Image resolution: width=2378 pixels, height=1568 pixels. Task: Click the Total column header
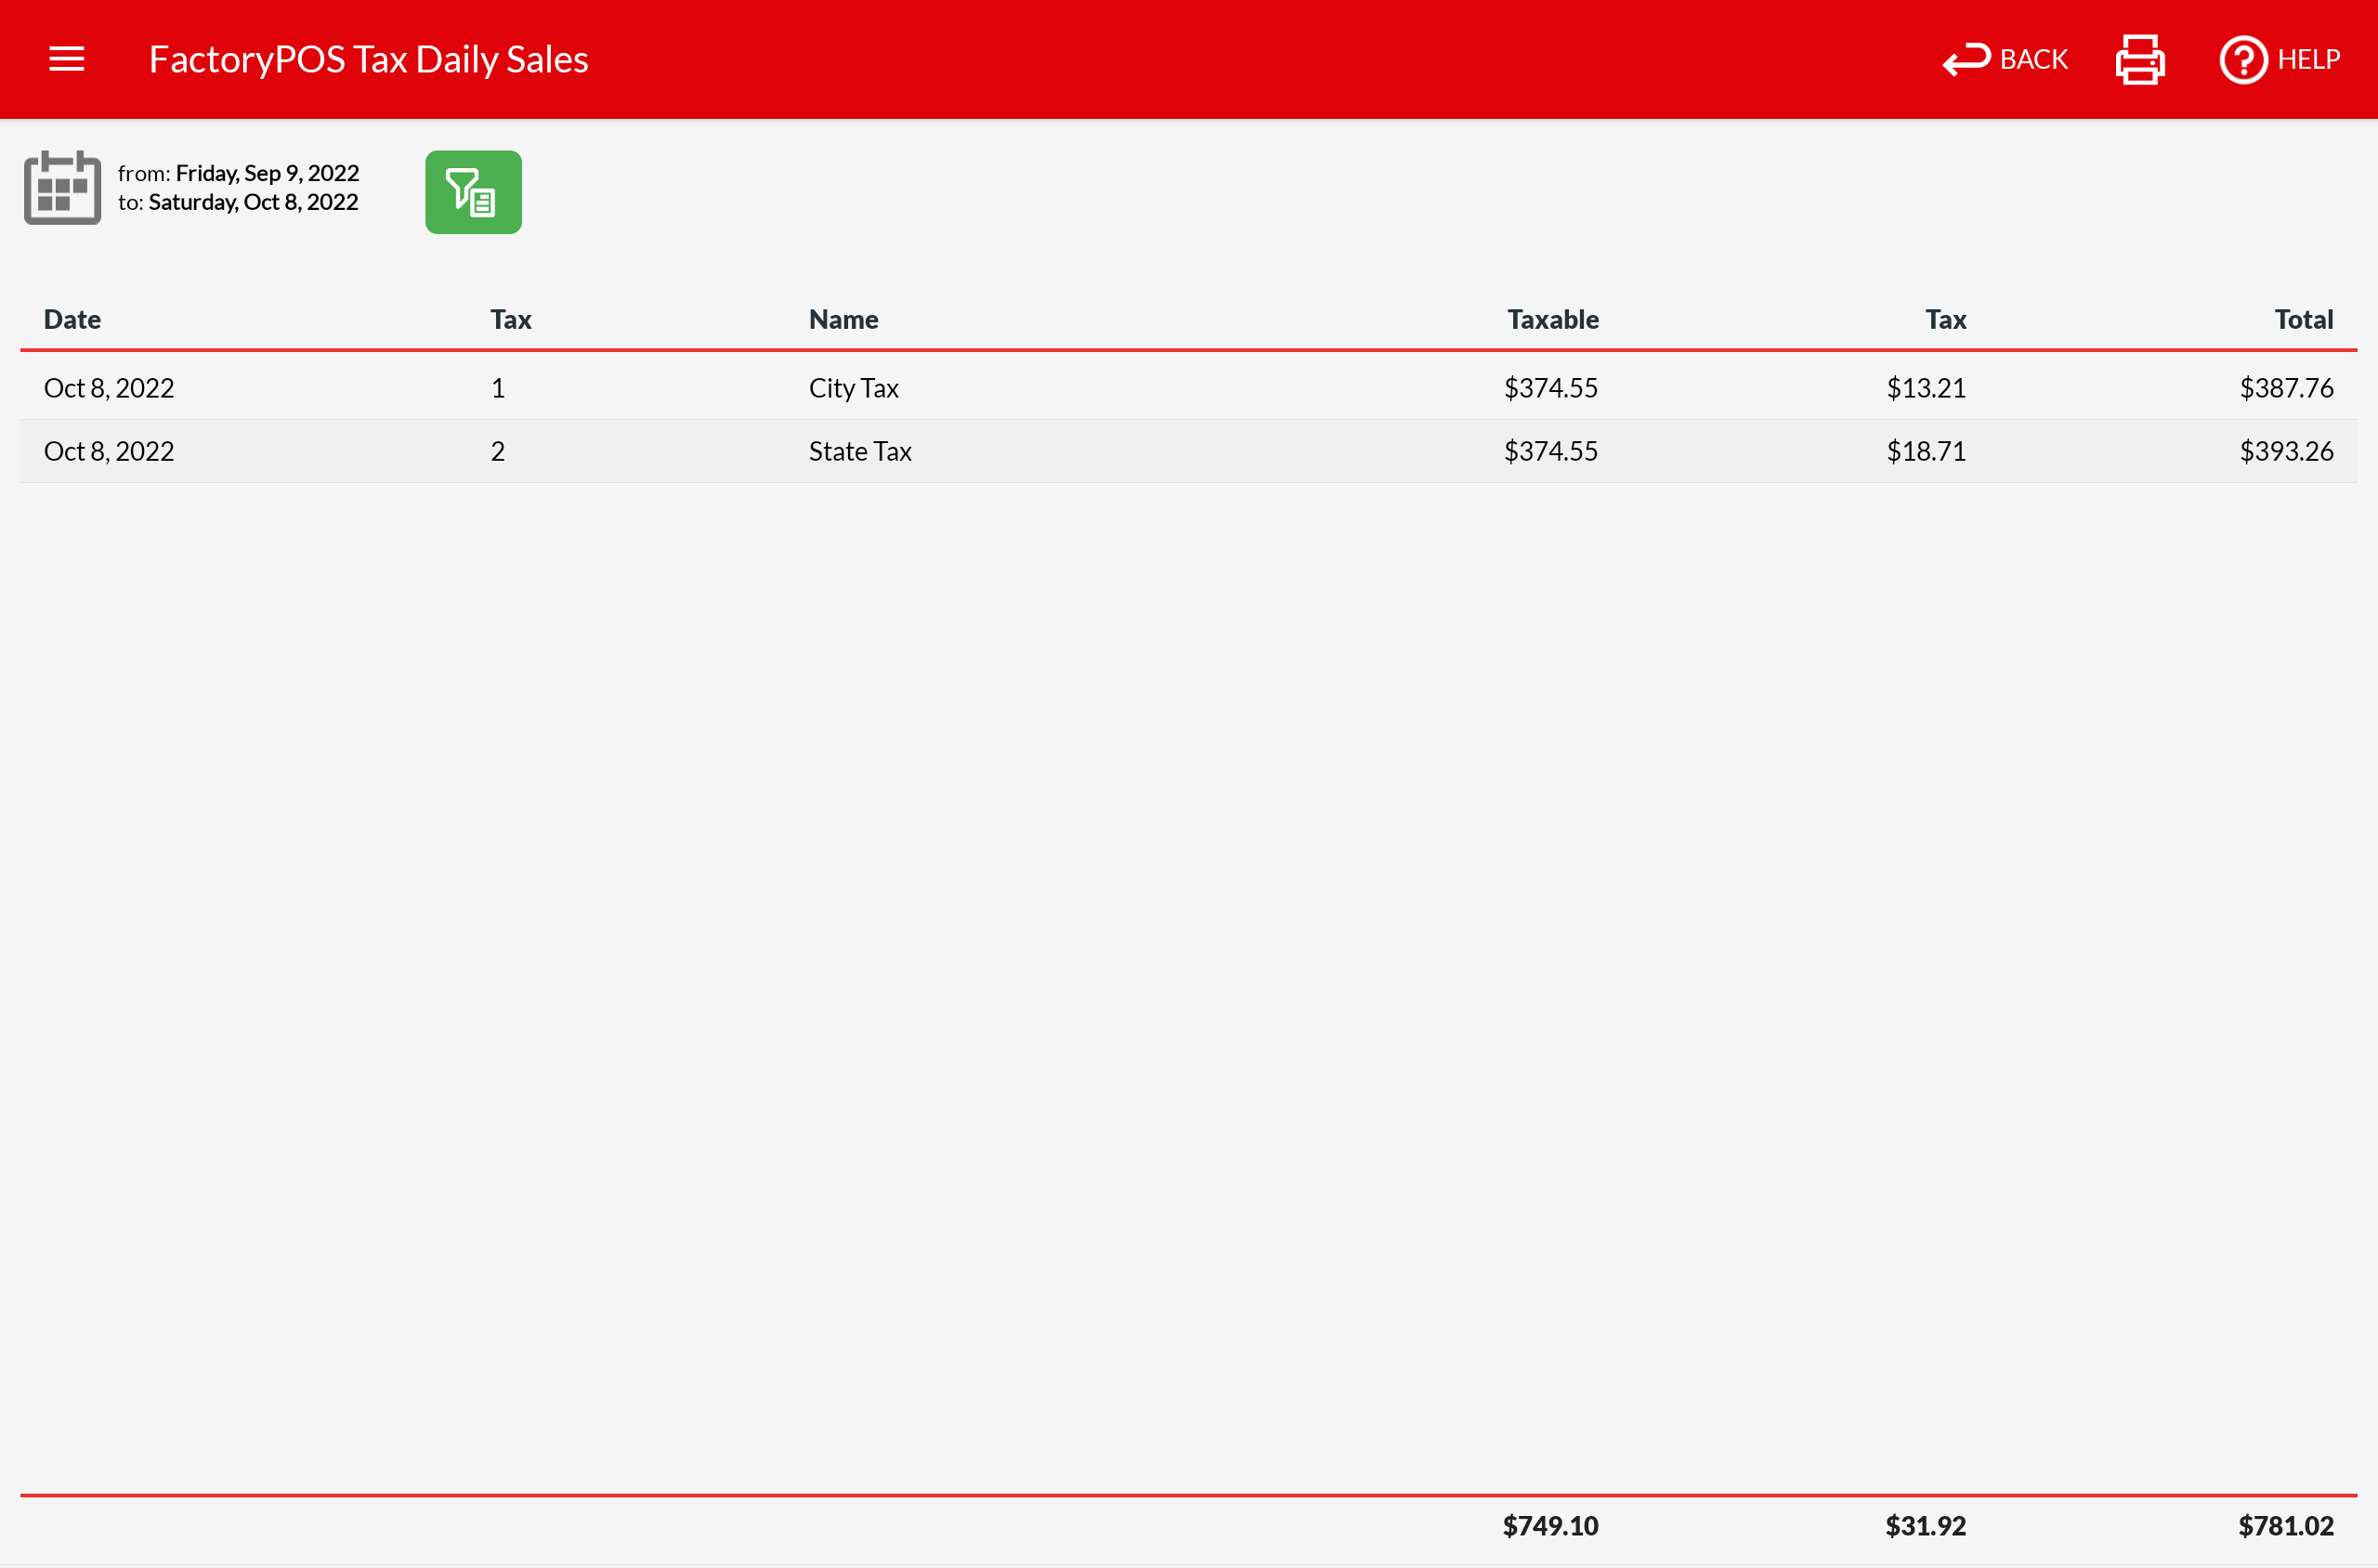pyautogui.click(x=2303, y=320)
